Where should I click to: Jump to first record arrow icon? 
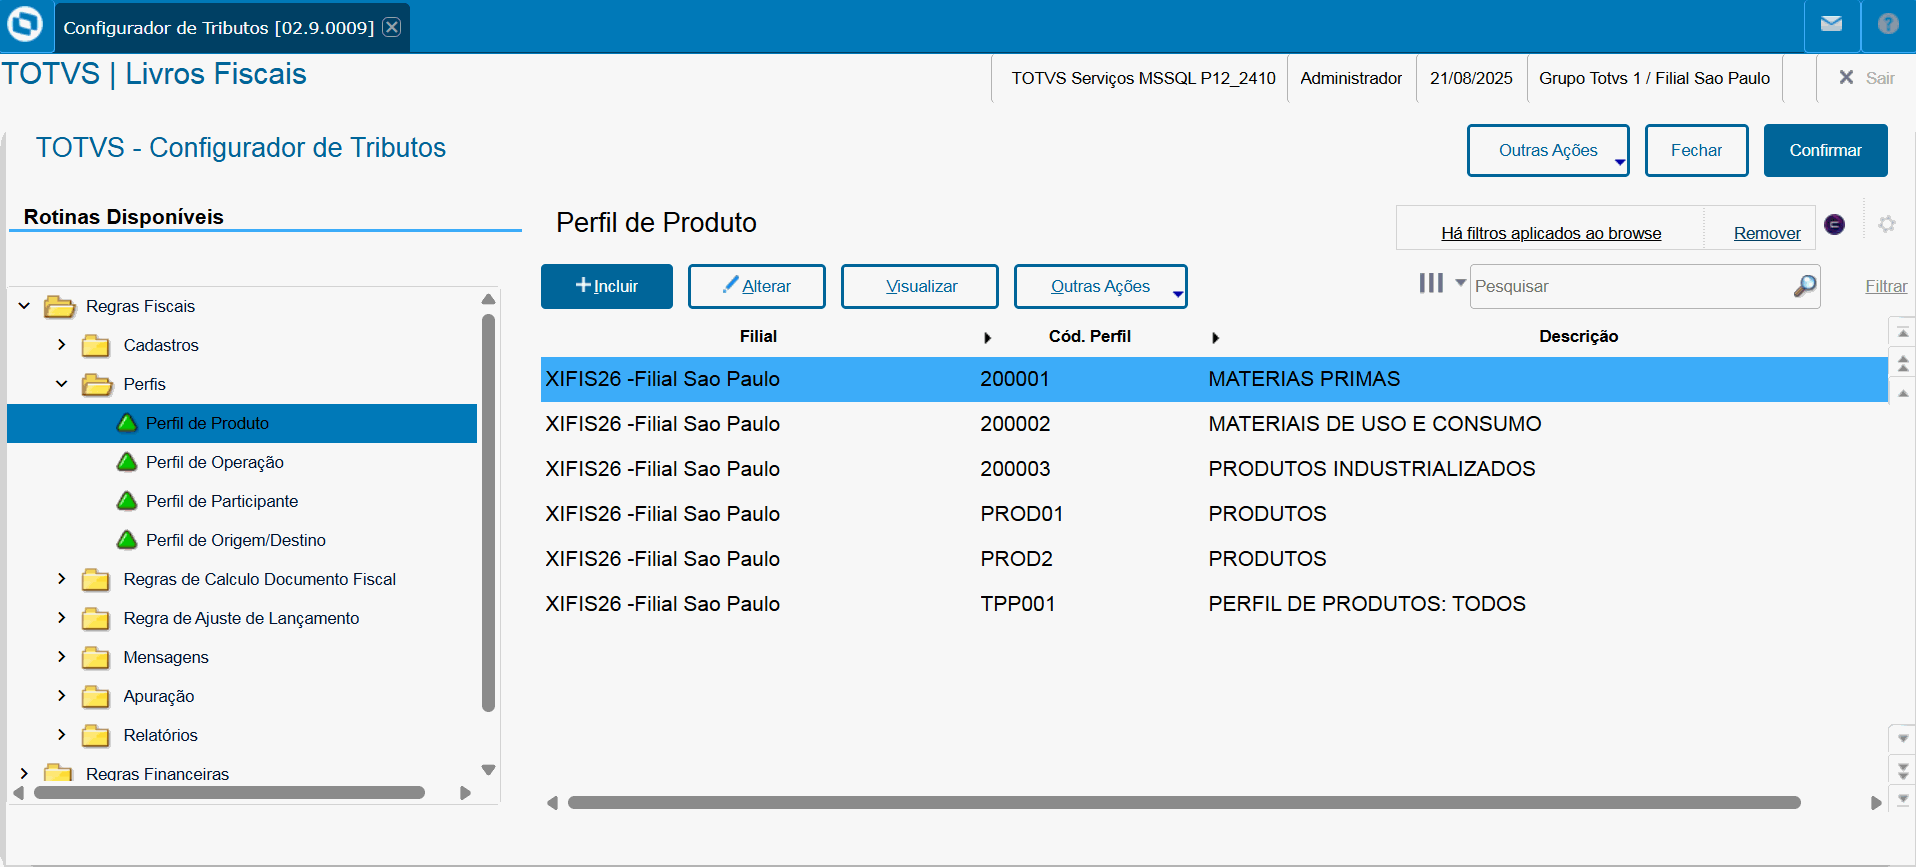pyautogui.click(x=1903, y=331)
